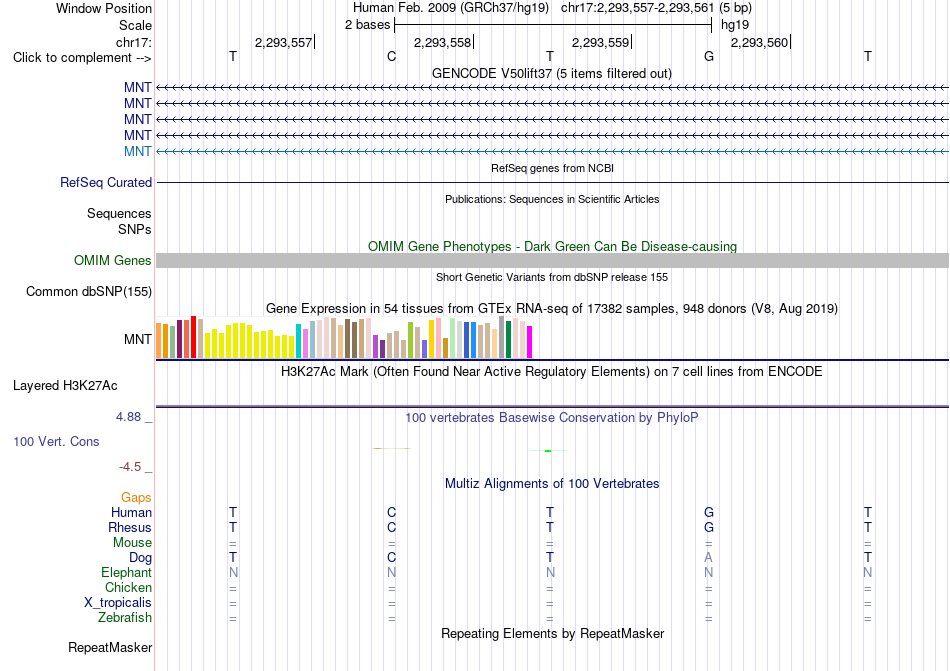Viewport: 950px width, 671px height.
Task: Click the Elephant species label
Action: (127, 572)
